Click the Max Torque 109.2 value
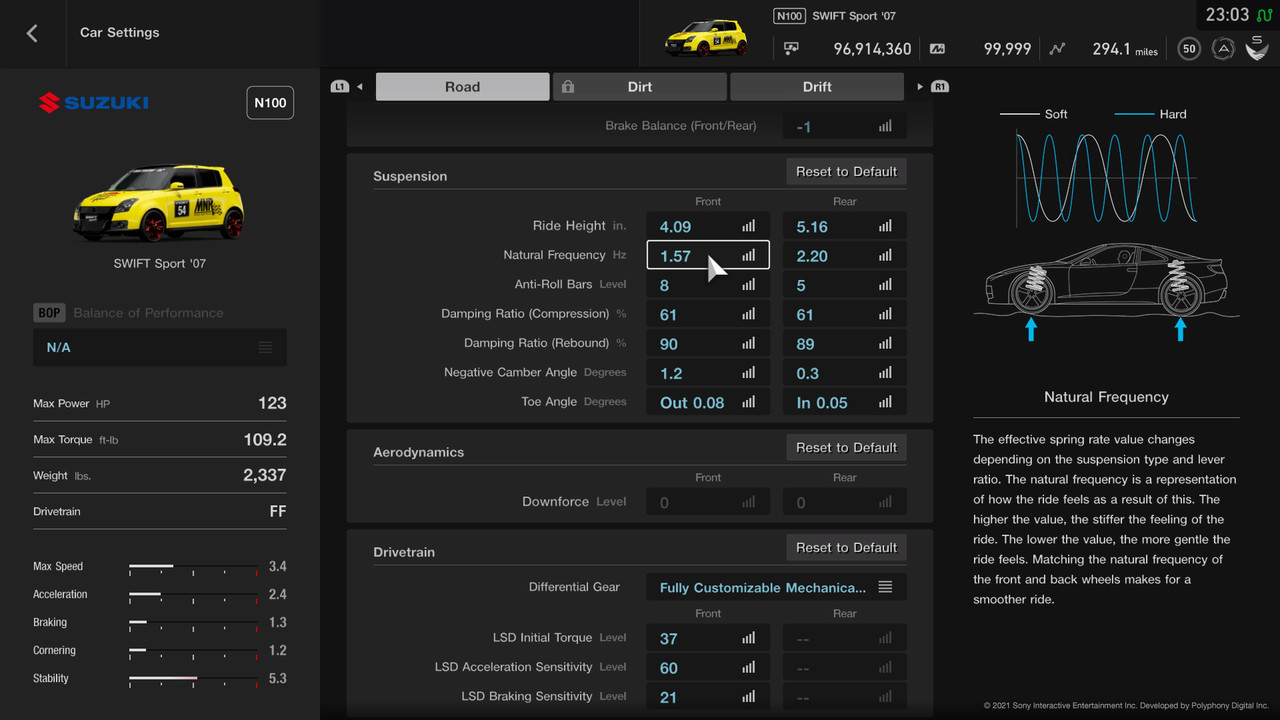This screenshot has width=1280, height=720. (x=265, y=439)
